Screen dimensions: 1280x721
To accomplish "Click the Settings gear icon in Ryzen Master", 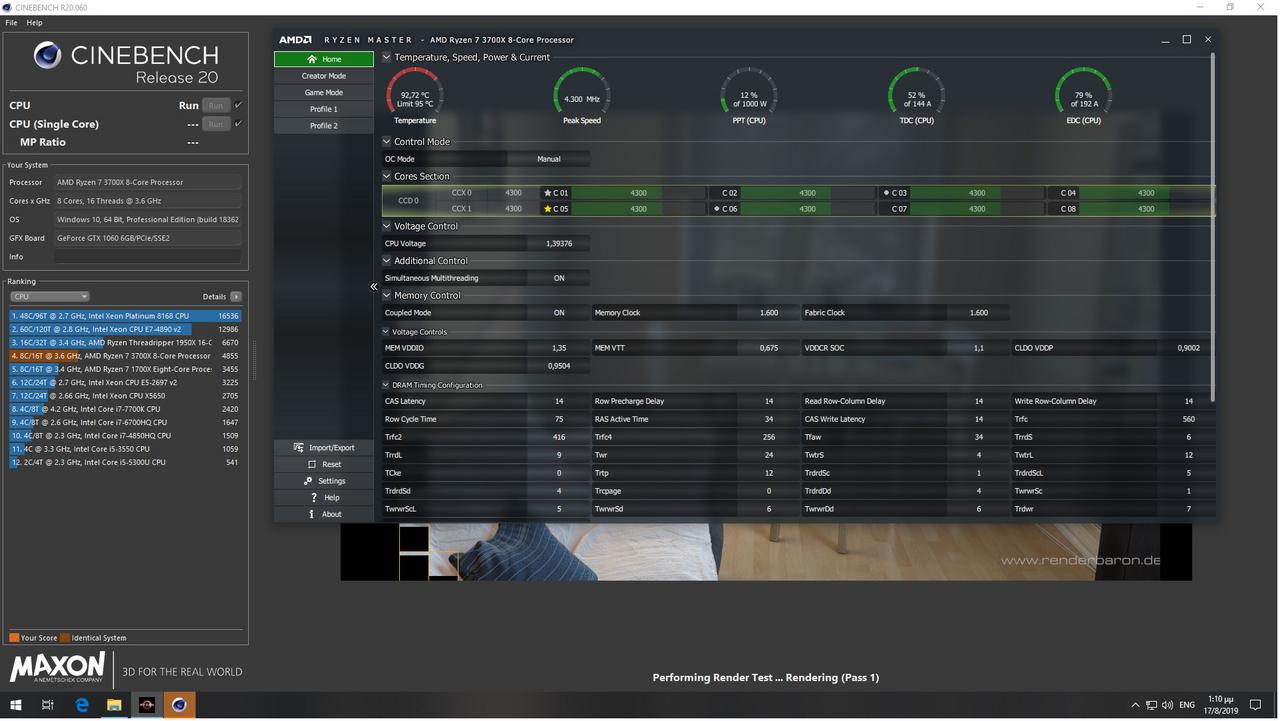I will 308,481.
